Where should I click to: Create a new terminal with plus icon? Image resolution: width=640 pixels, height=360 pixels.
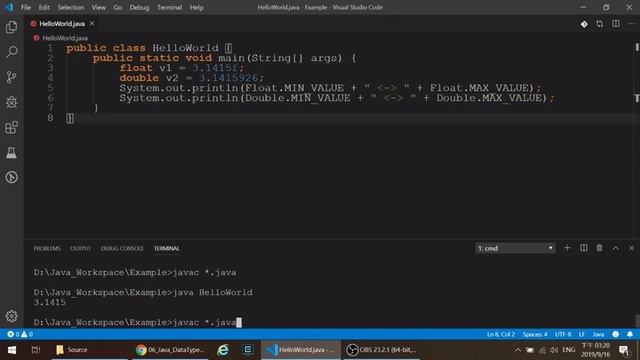pyautogui.click(x=567, y=248)
